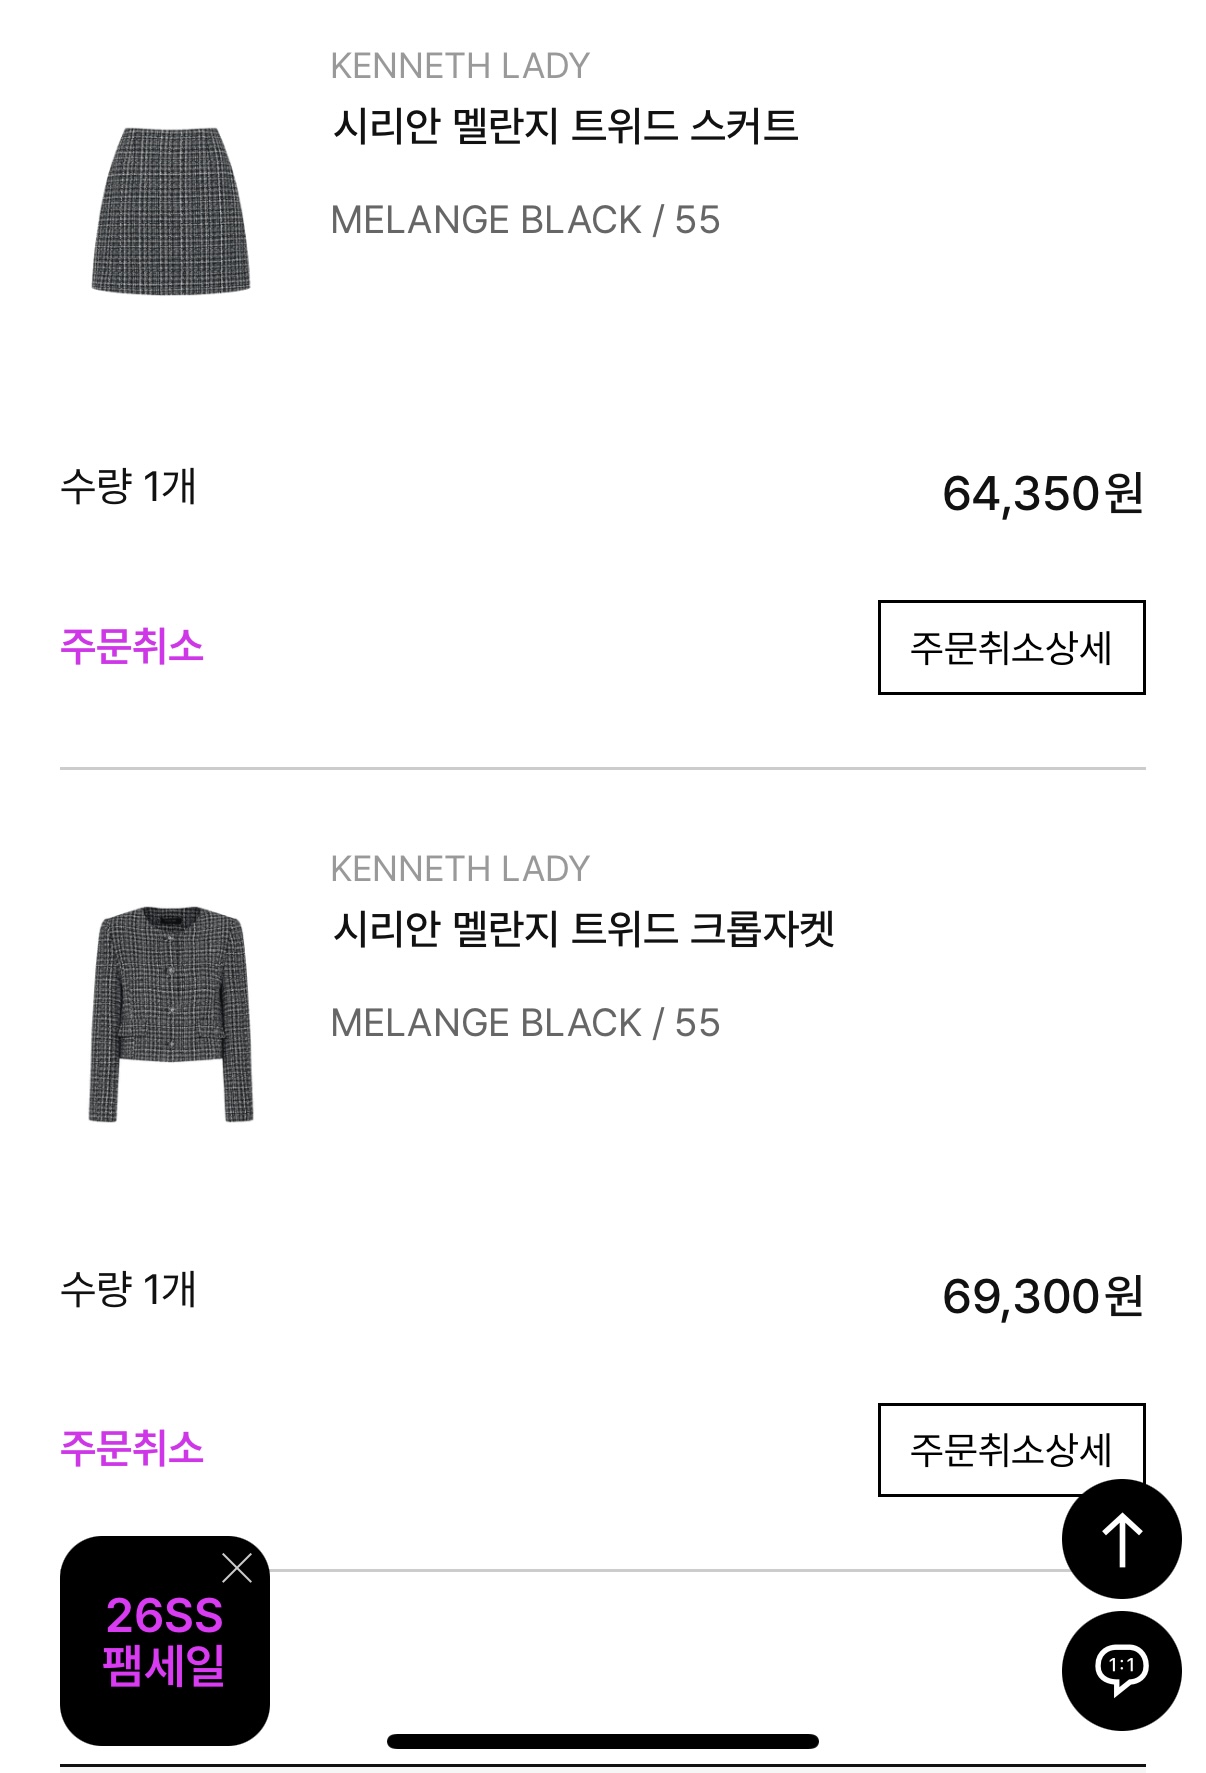Image resolution: width=1206 pixels, height=1773 pixels.
Task: Tap the 64,350원 price
Action: coord(1042,493)
